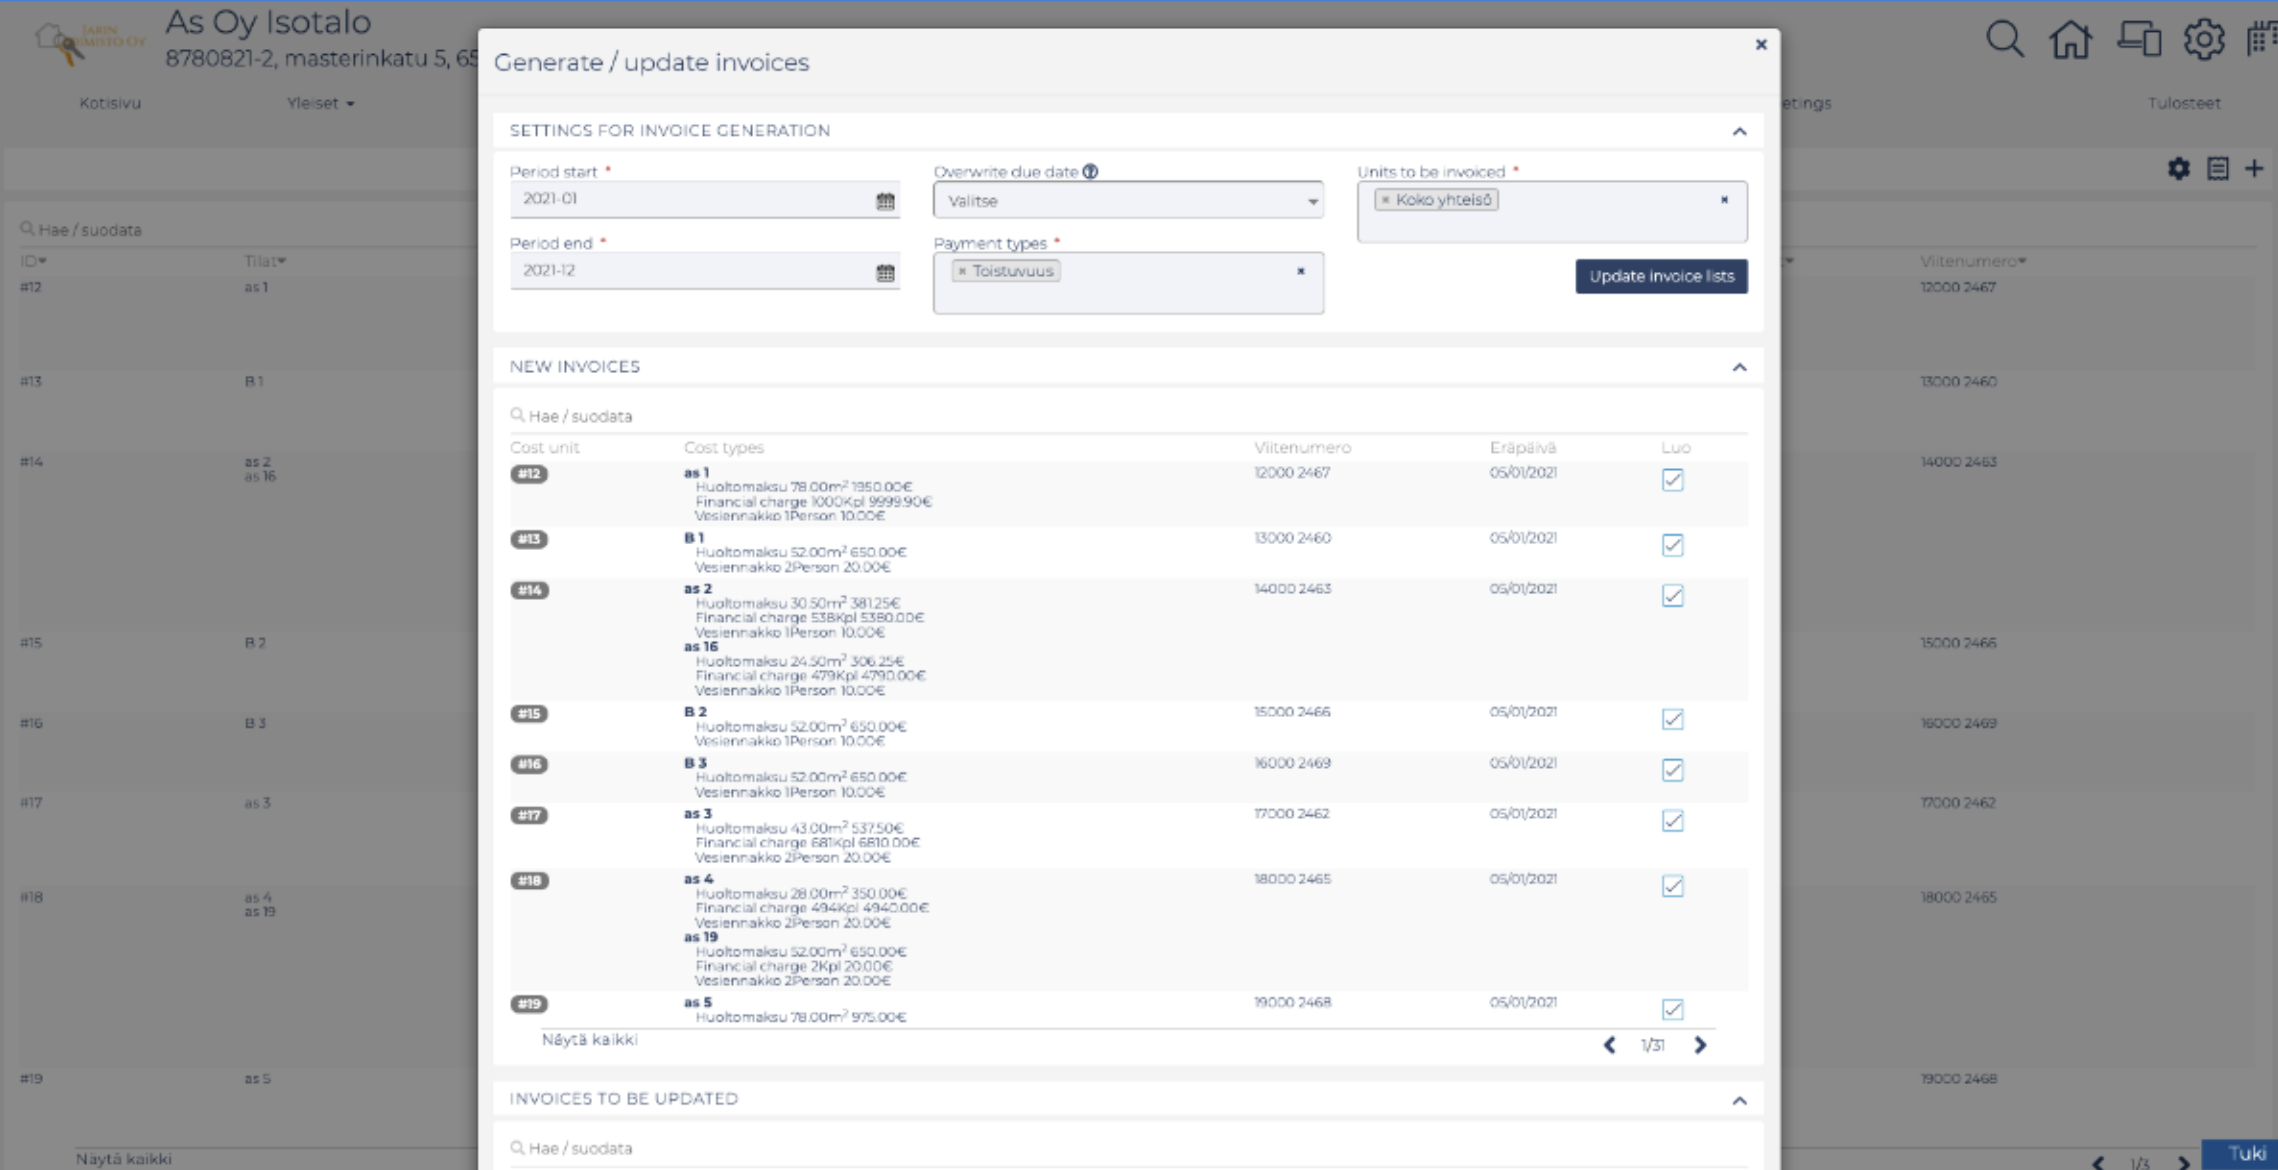Screen dimensions: 2278x1170
Task: Click Näytä kaikki under new invoices
Action: pyautogui.click(x=589, y=1040)
